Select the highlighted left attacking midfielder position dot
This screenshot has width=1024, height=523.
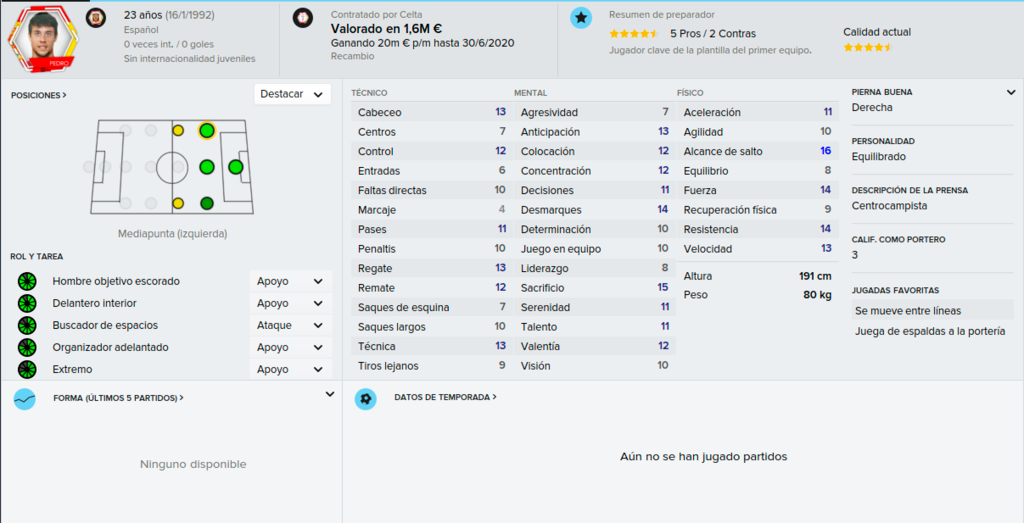click(x=206, y=131)
